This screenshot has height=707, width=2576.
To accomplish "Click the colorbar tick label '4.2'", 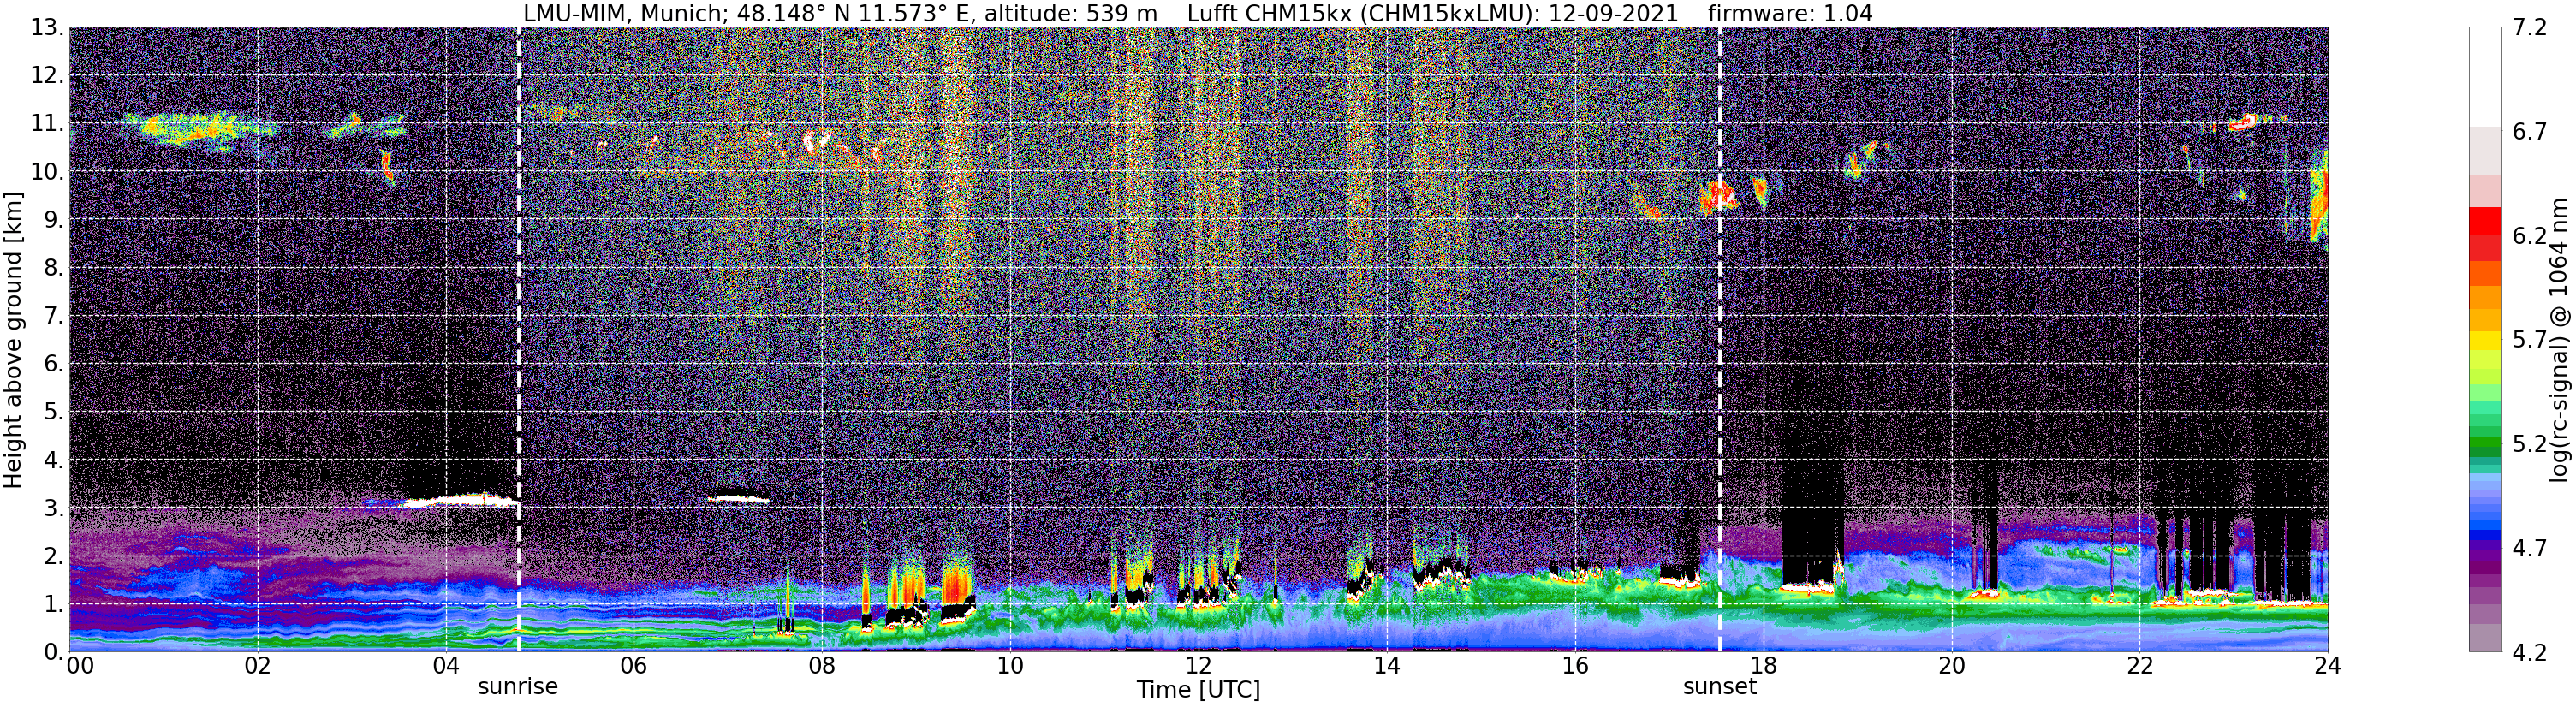I will click(x=2529, y=652).
